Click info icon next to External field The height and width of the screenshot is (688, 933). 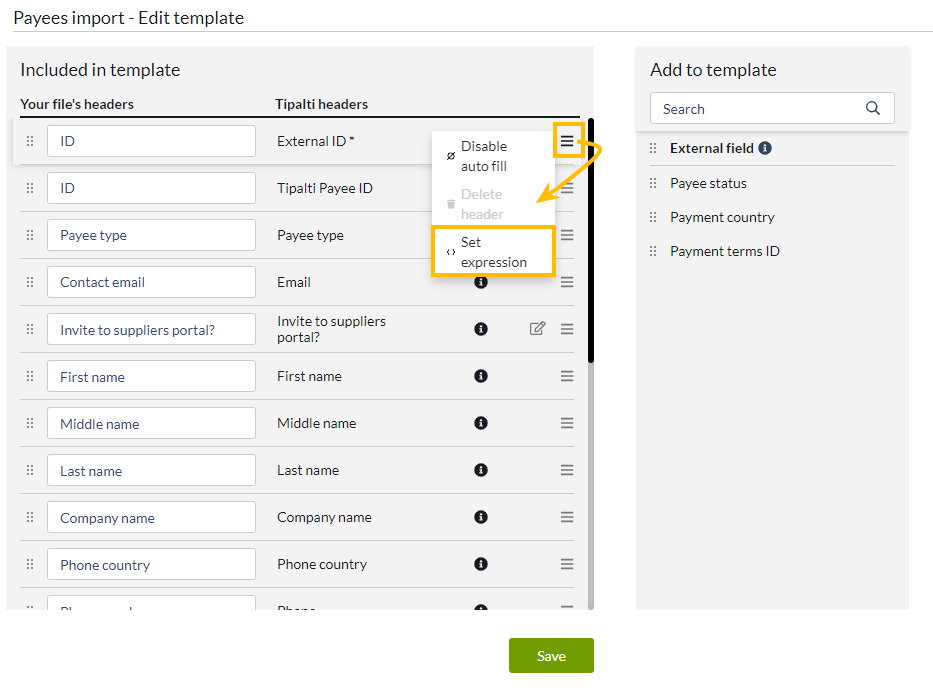pyautogui.click(x=765, y=148)
